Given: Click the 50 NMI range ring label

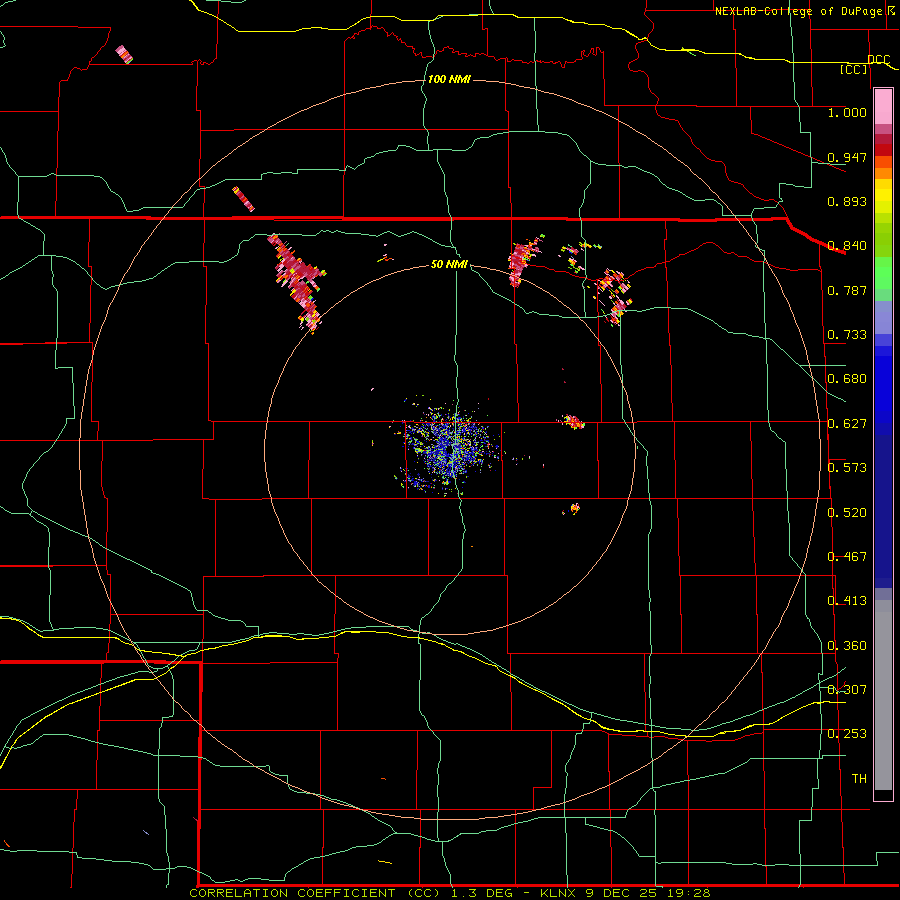Looking at the screenshot, I should (x=449, y=264).
